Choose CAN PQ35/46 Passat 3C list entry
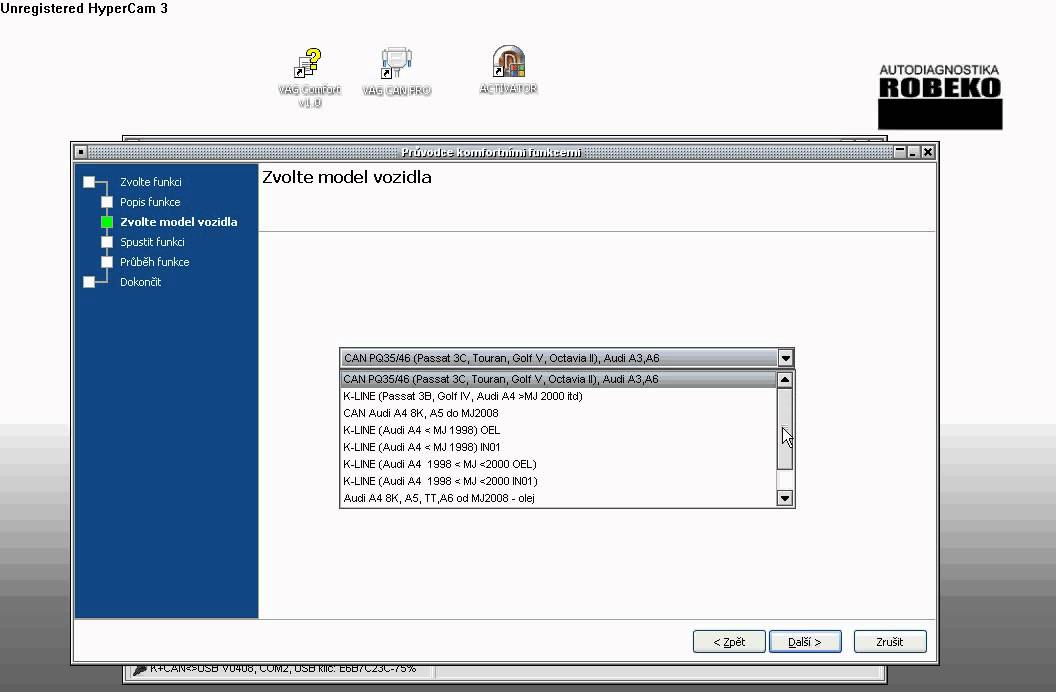 pos(558,379)
